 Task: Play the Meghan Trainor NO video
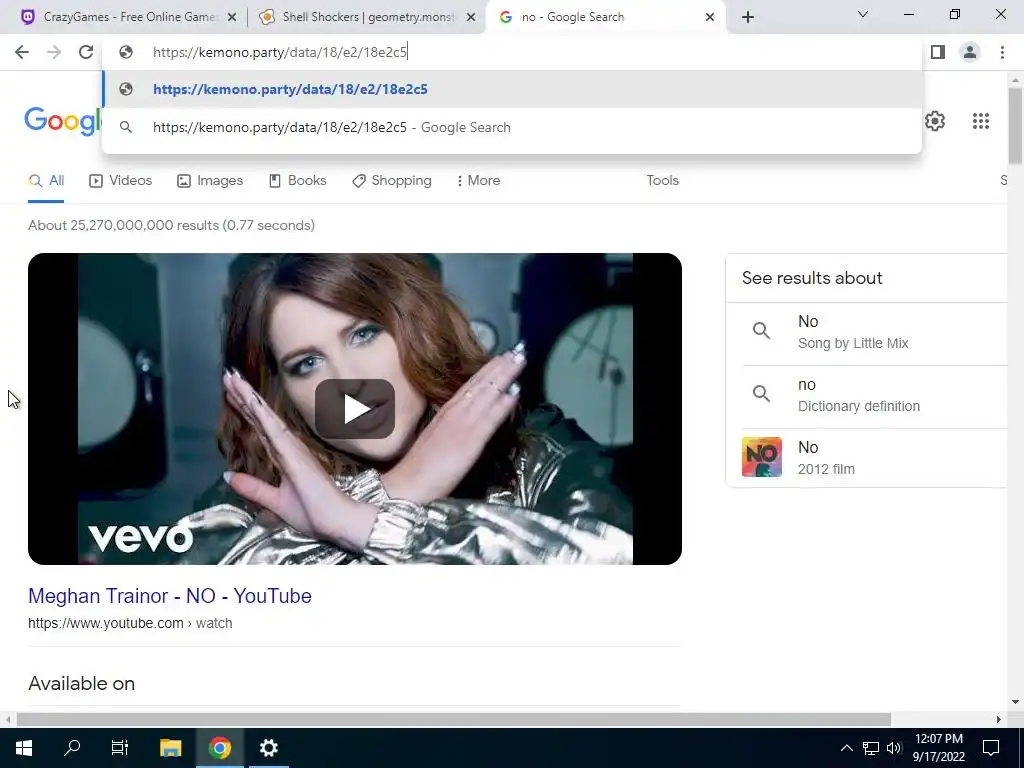355,409
